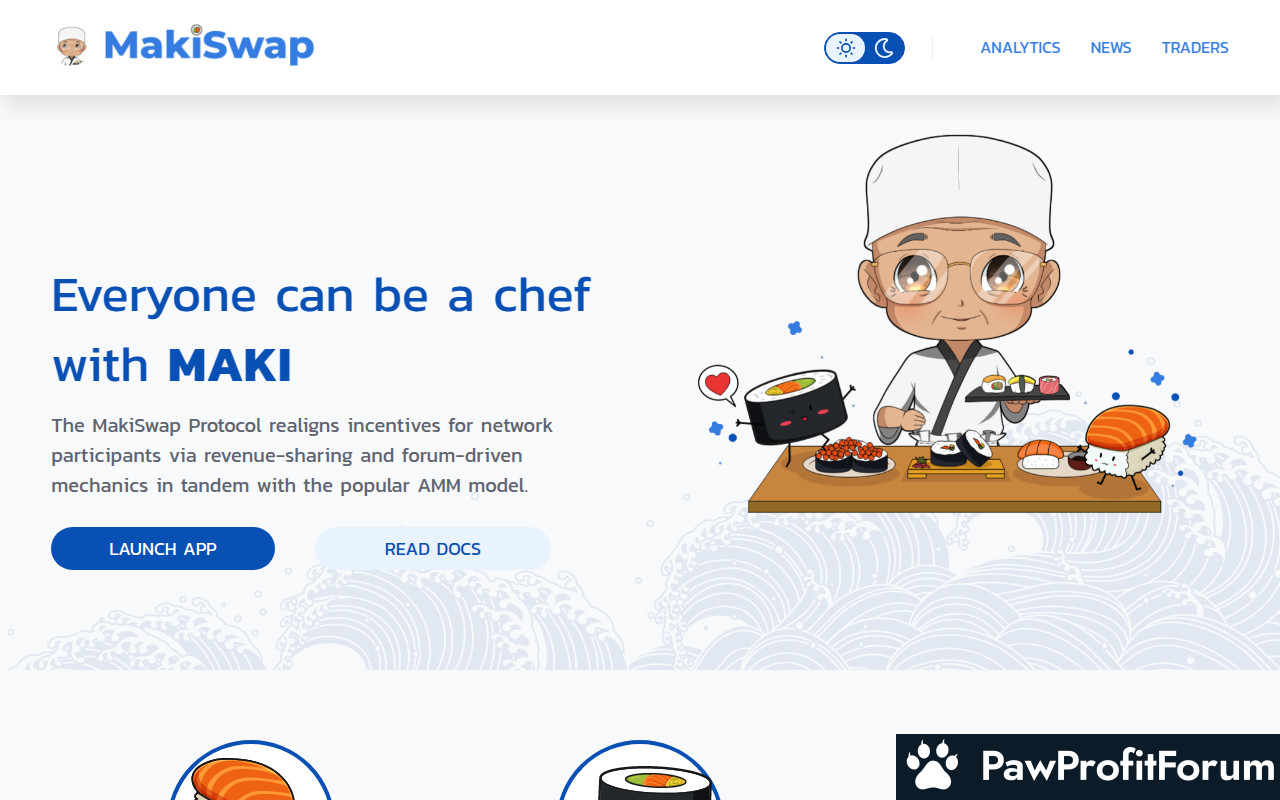This screenshot has height=800, width=1280.
Task: Click the black maki roll character
Action: coord(797,408)
